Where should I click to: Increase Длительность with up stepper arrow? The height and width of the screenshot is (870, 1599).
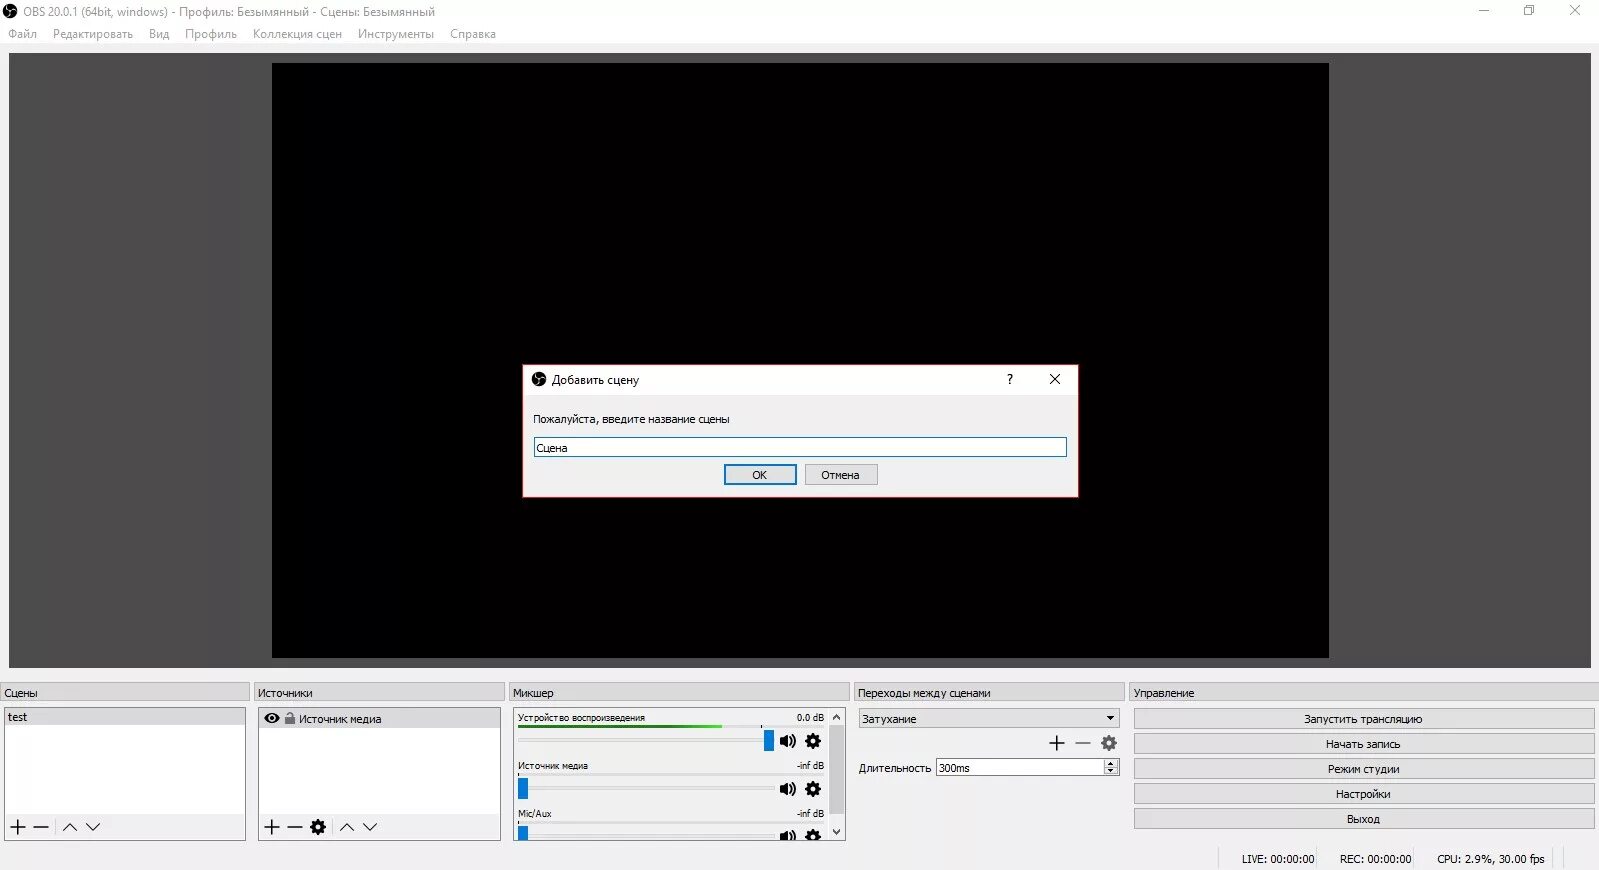coord(1111,764)
